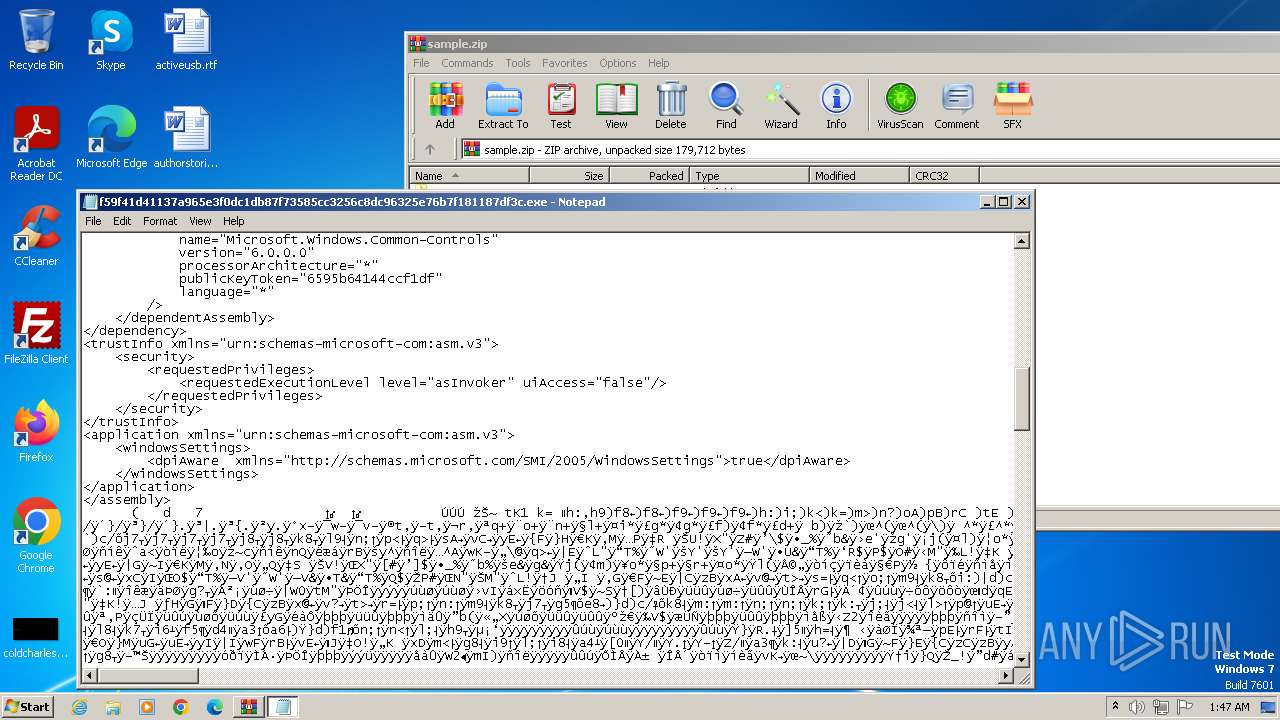Click the Notepad taskbar button

point(282,707)
